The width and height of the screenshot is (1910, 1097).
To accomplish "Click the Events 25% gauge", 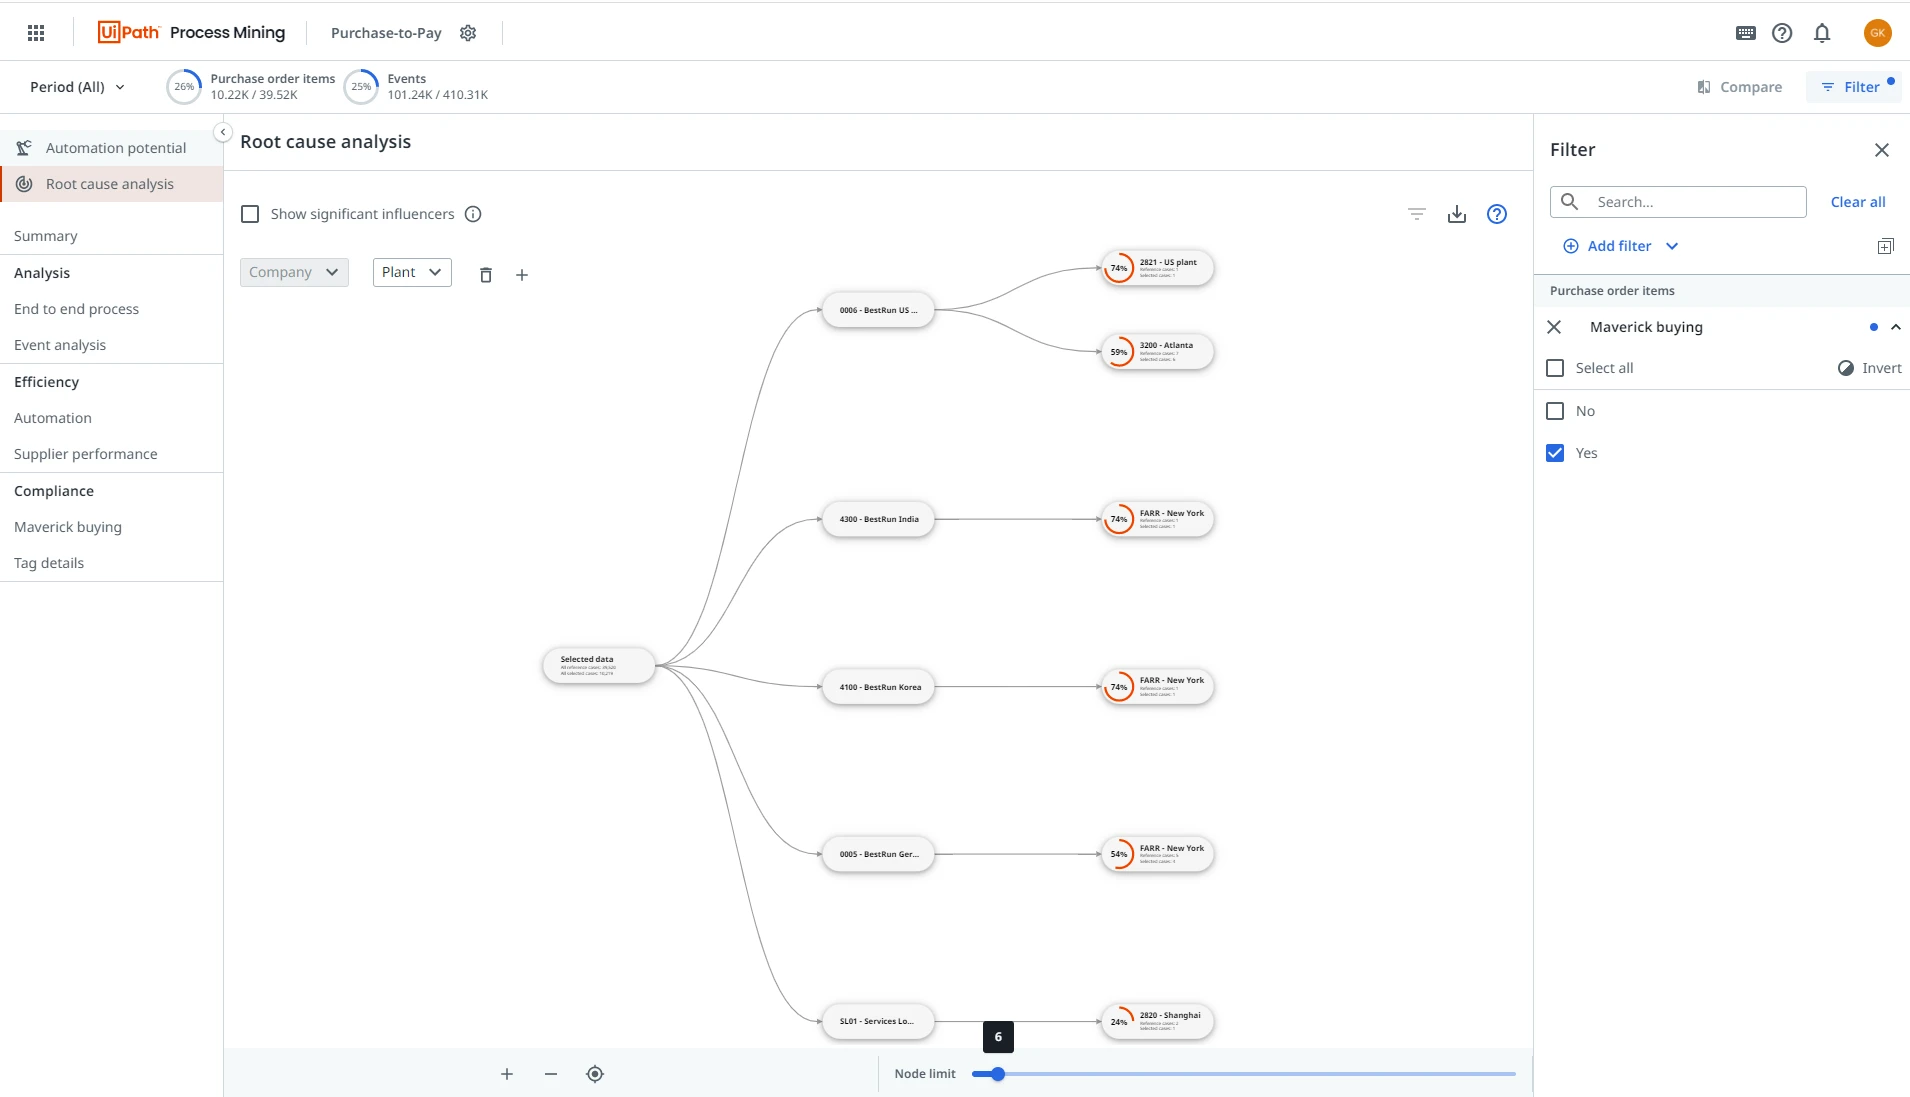I will pyautogui.click(x=361, y=87).
